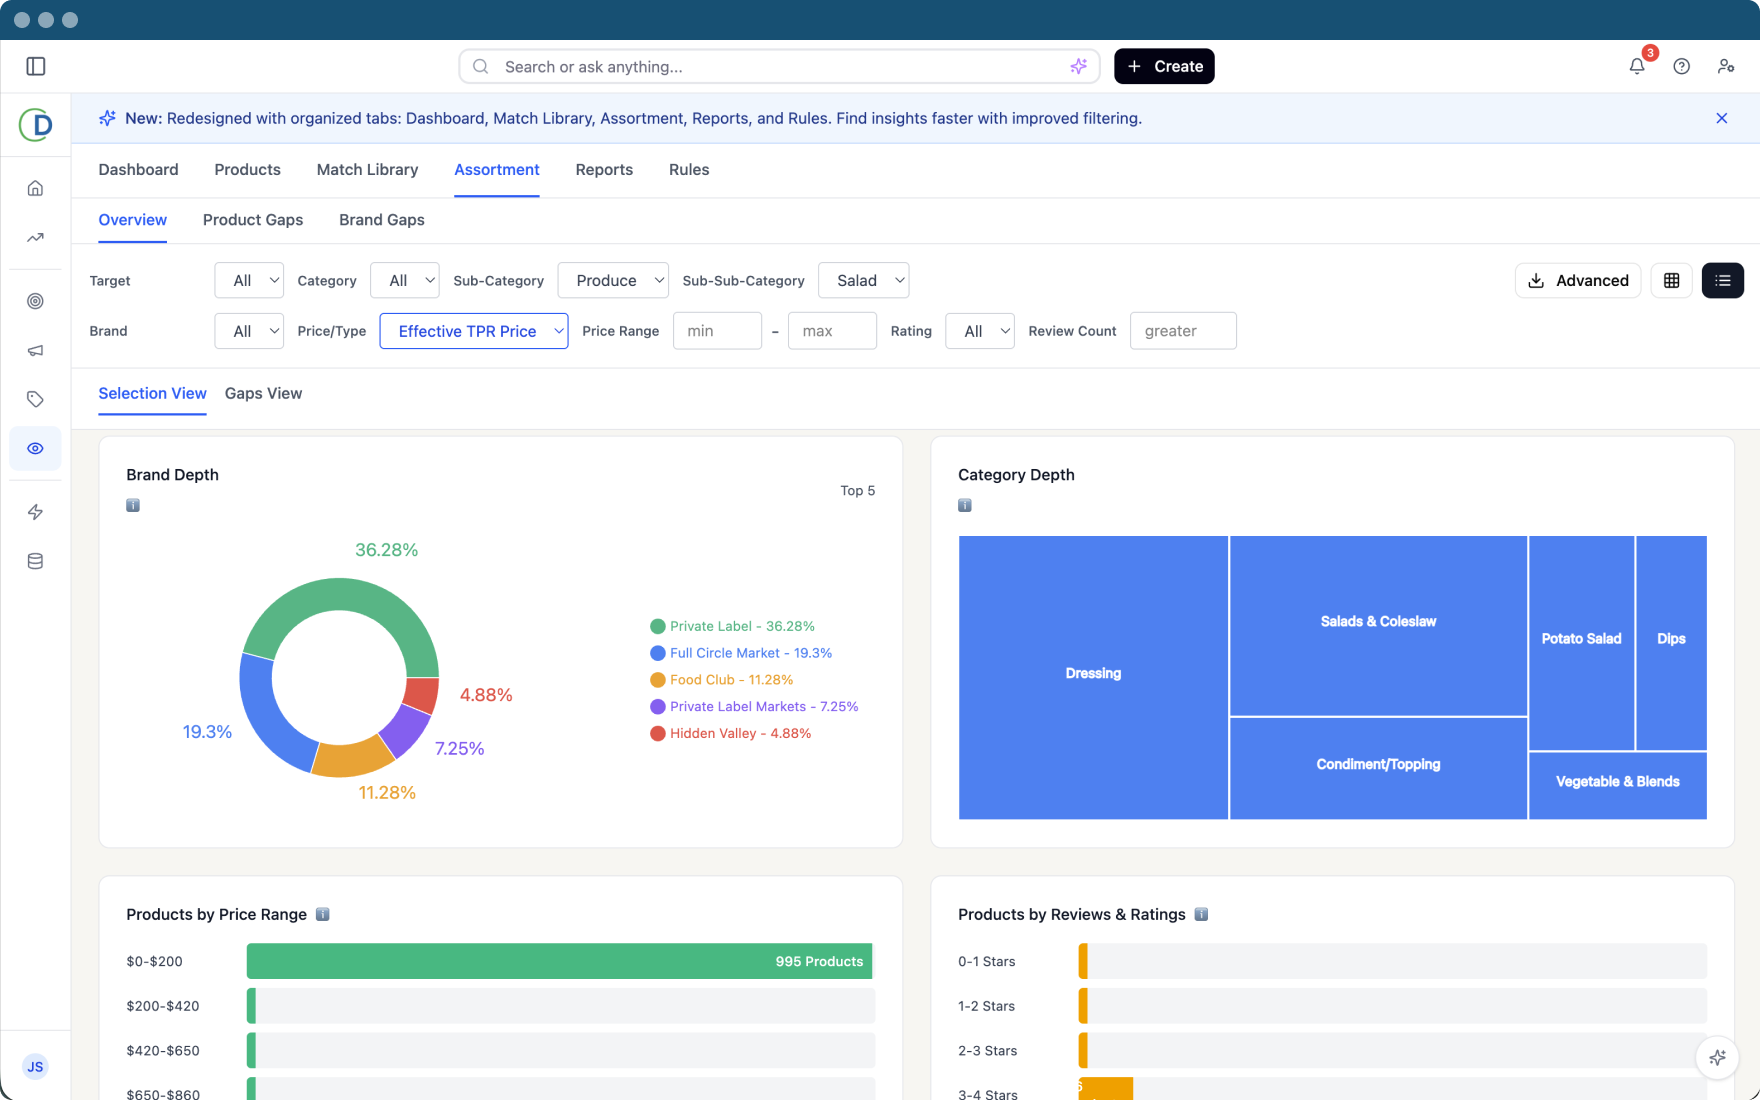Open the notifications bell
The image size is (1760, 1100).
(x=1637, y=66)
